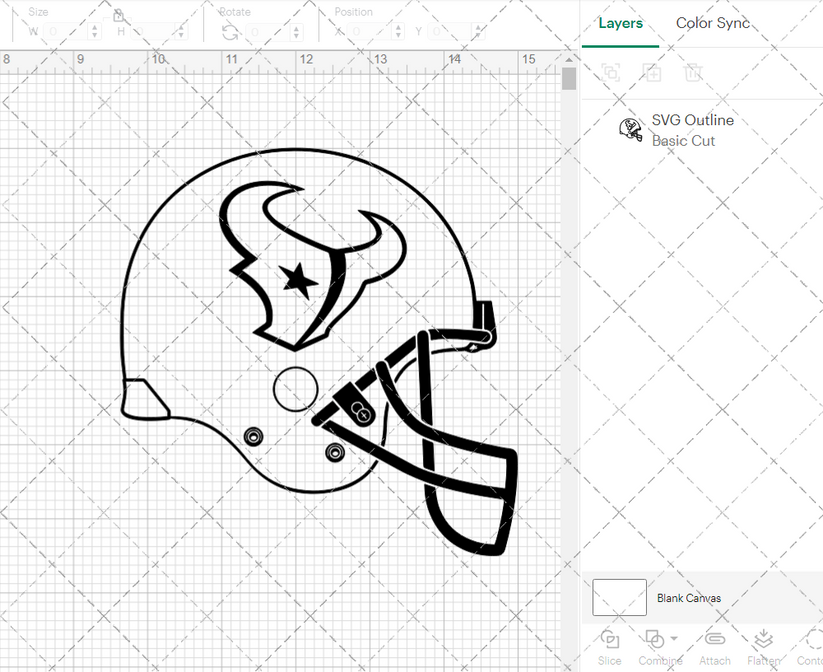Increase rotation with the up arrow

295,27
